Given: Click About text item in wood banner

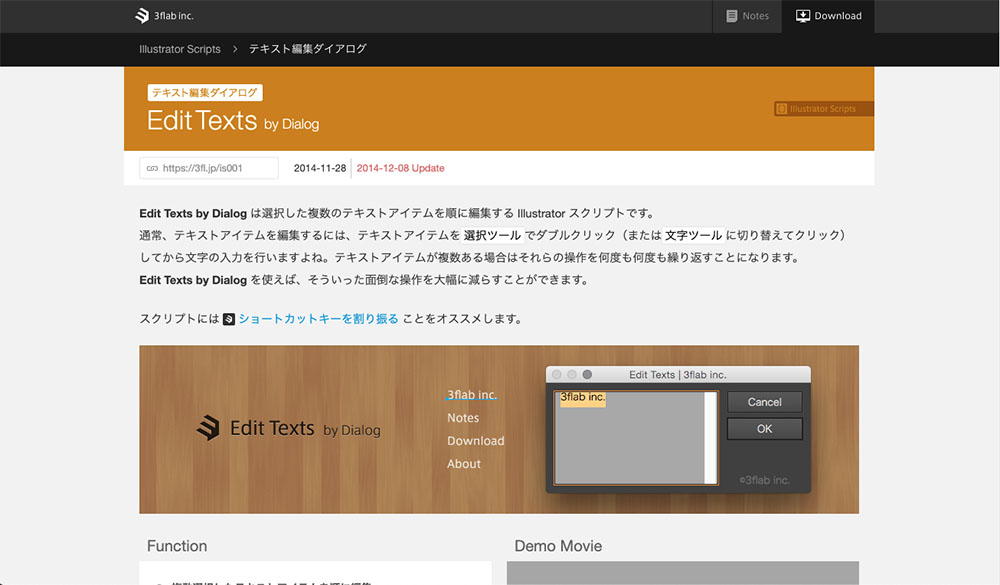Looking at the screenshot, I should (464, 464).
